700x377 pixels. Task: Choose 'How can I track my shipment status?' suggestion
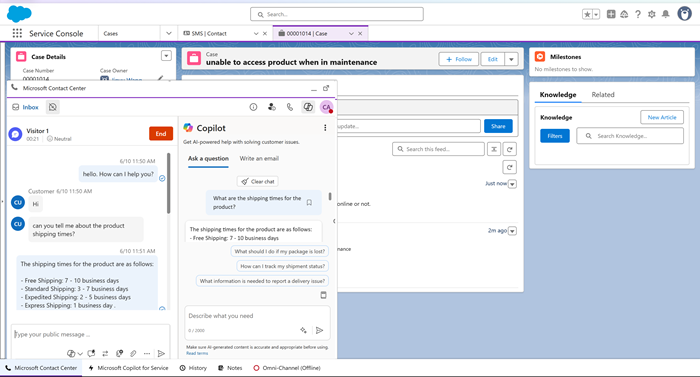[282, 266]
